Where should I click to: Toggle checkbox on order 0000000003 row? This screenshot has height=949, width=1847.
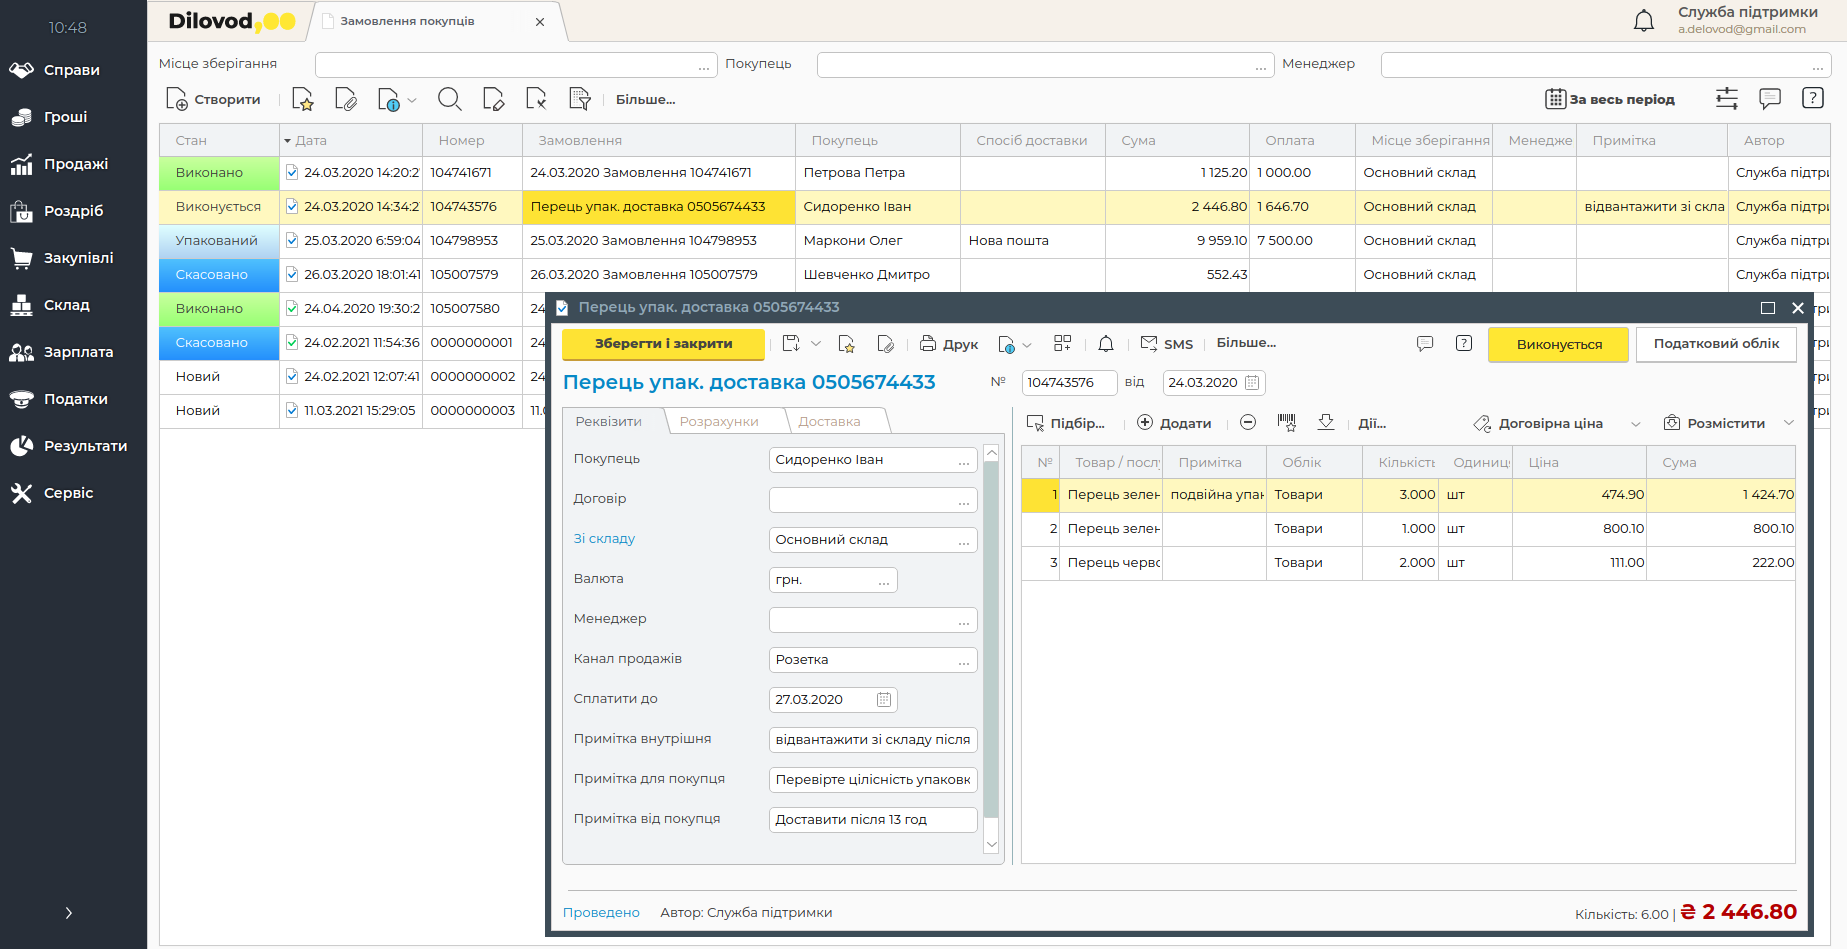(292, 410)
